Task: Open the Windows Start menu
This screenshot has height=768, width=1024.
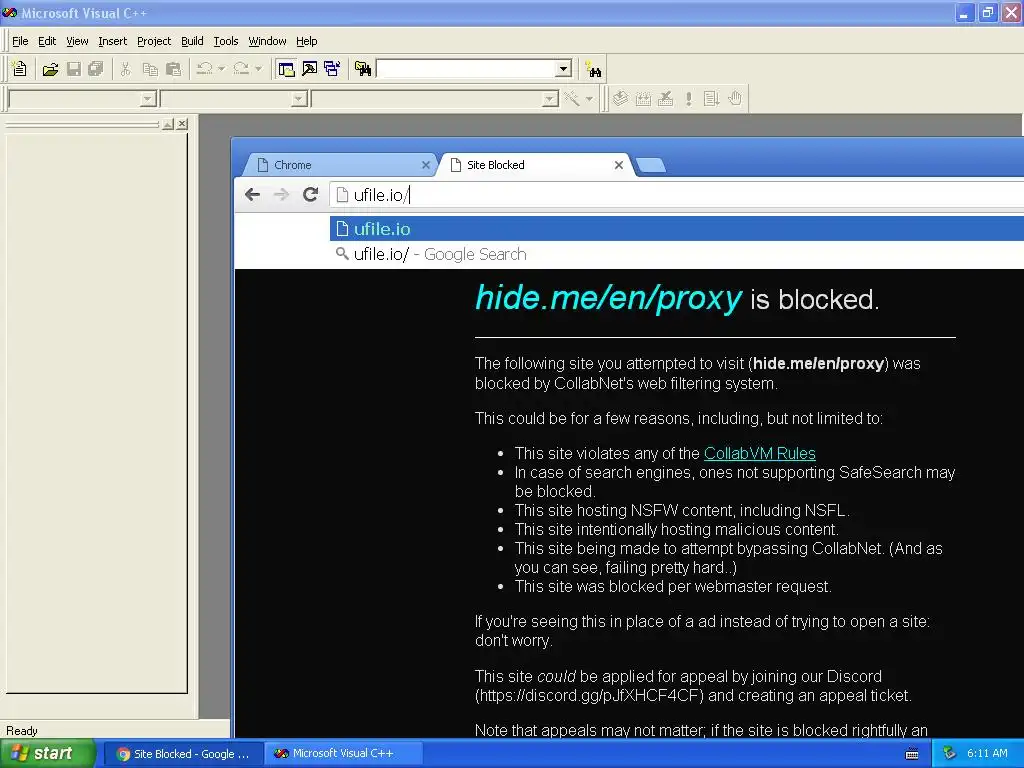Action: (47, 754)
